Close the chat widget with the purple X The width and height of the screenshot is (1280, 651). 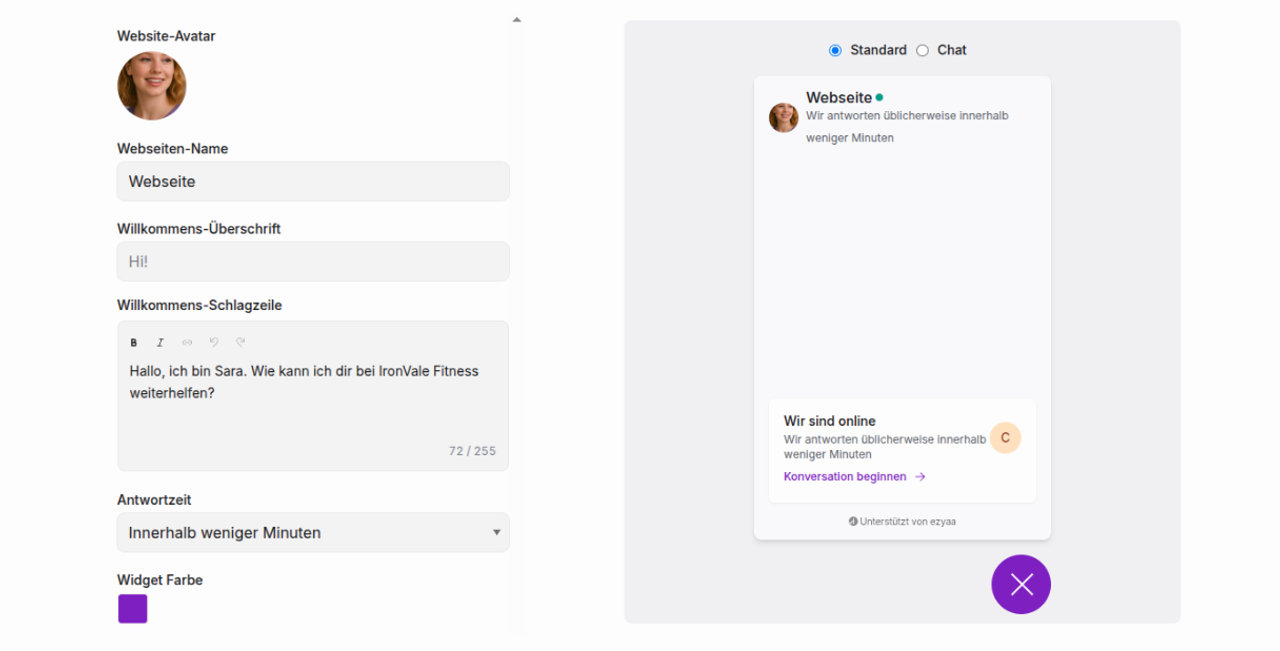coord(1021,584)
